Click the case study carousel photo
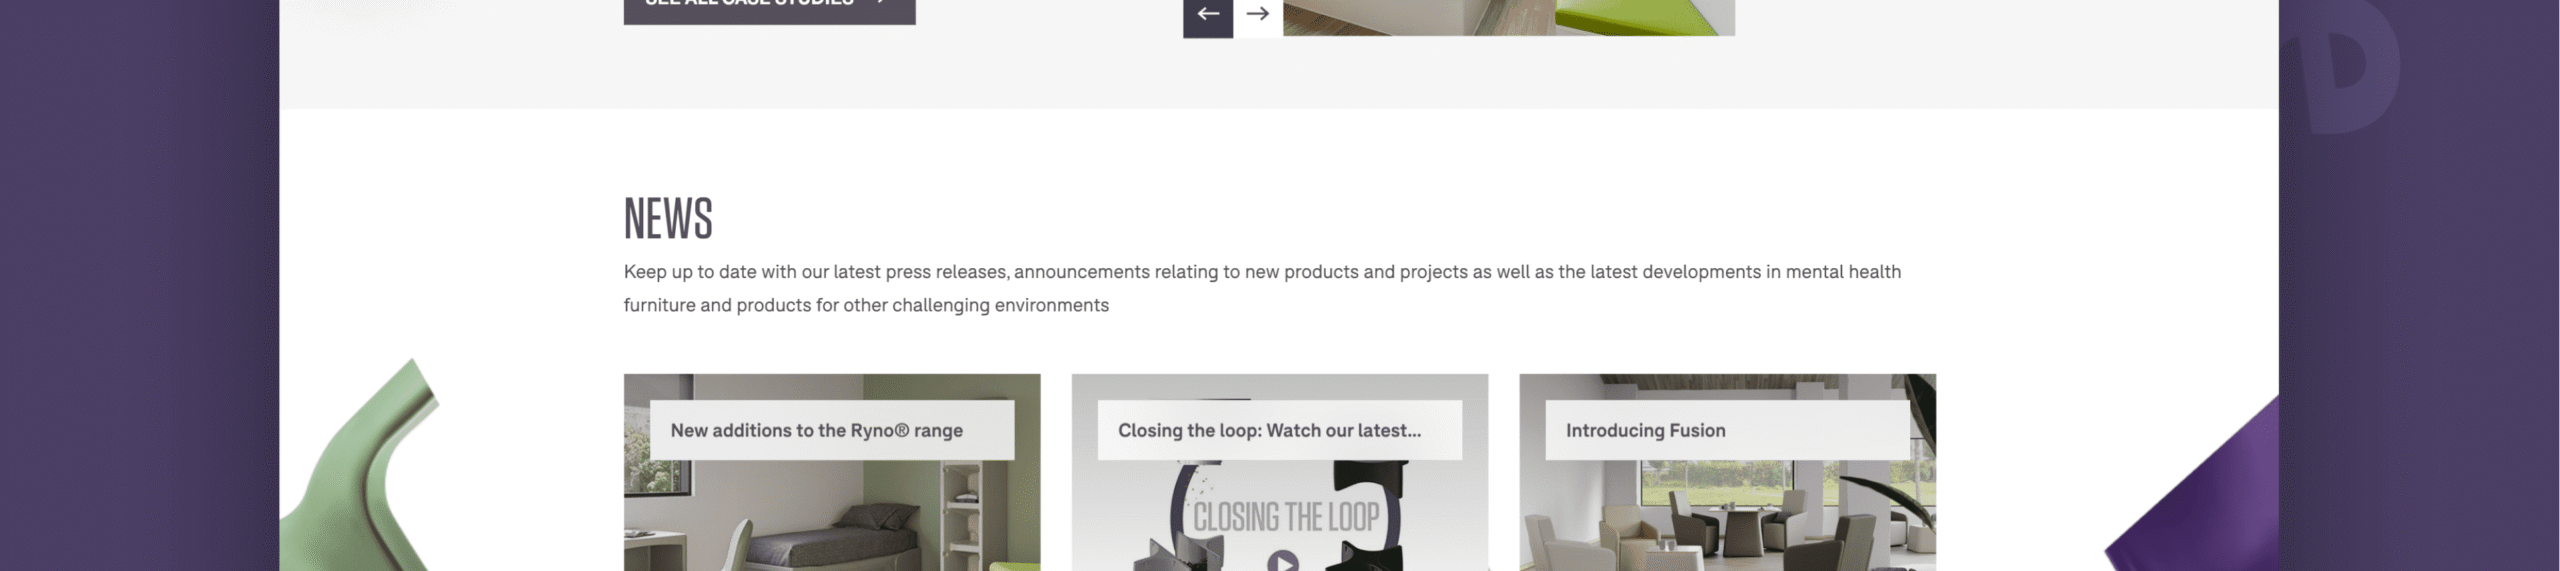2560x571 pixels. pos(1508,16)
